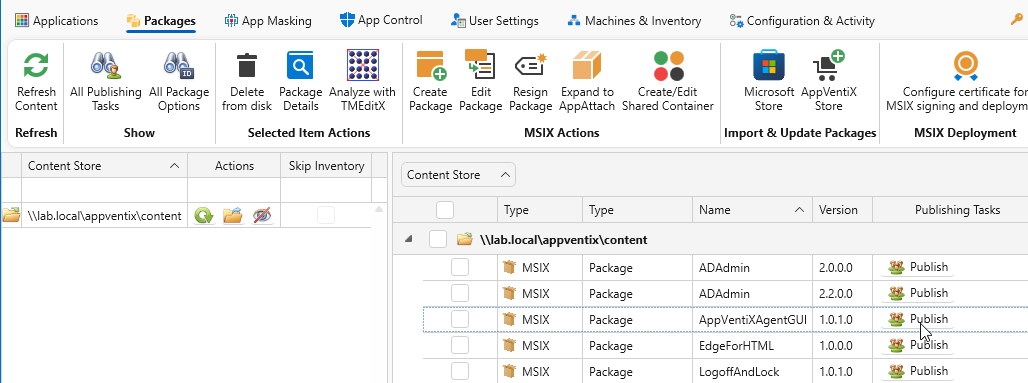Click the Create Package icon
Image resolution: width=1028 pixels, height=383 pixels.
pos(431,66)
